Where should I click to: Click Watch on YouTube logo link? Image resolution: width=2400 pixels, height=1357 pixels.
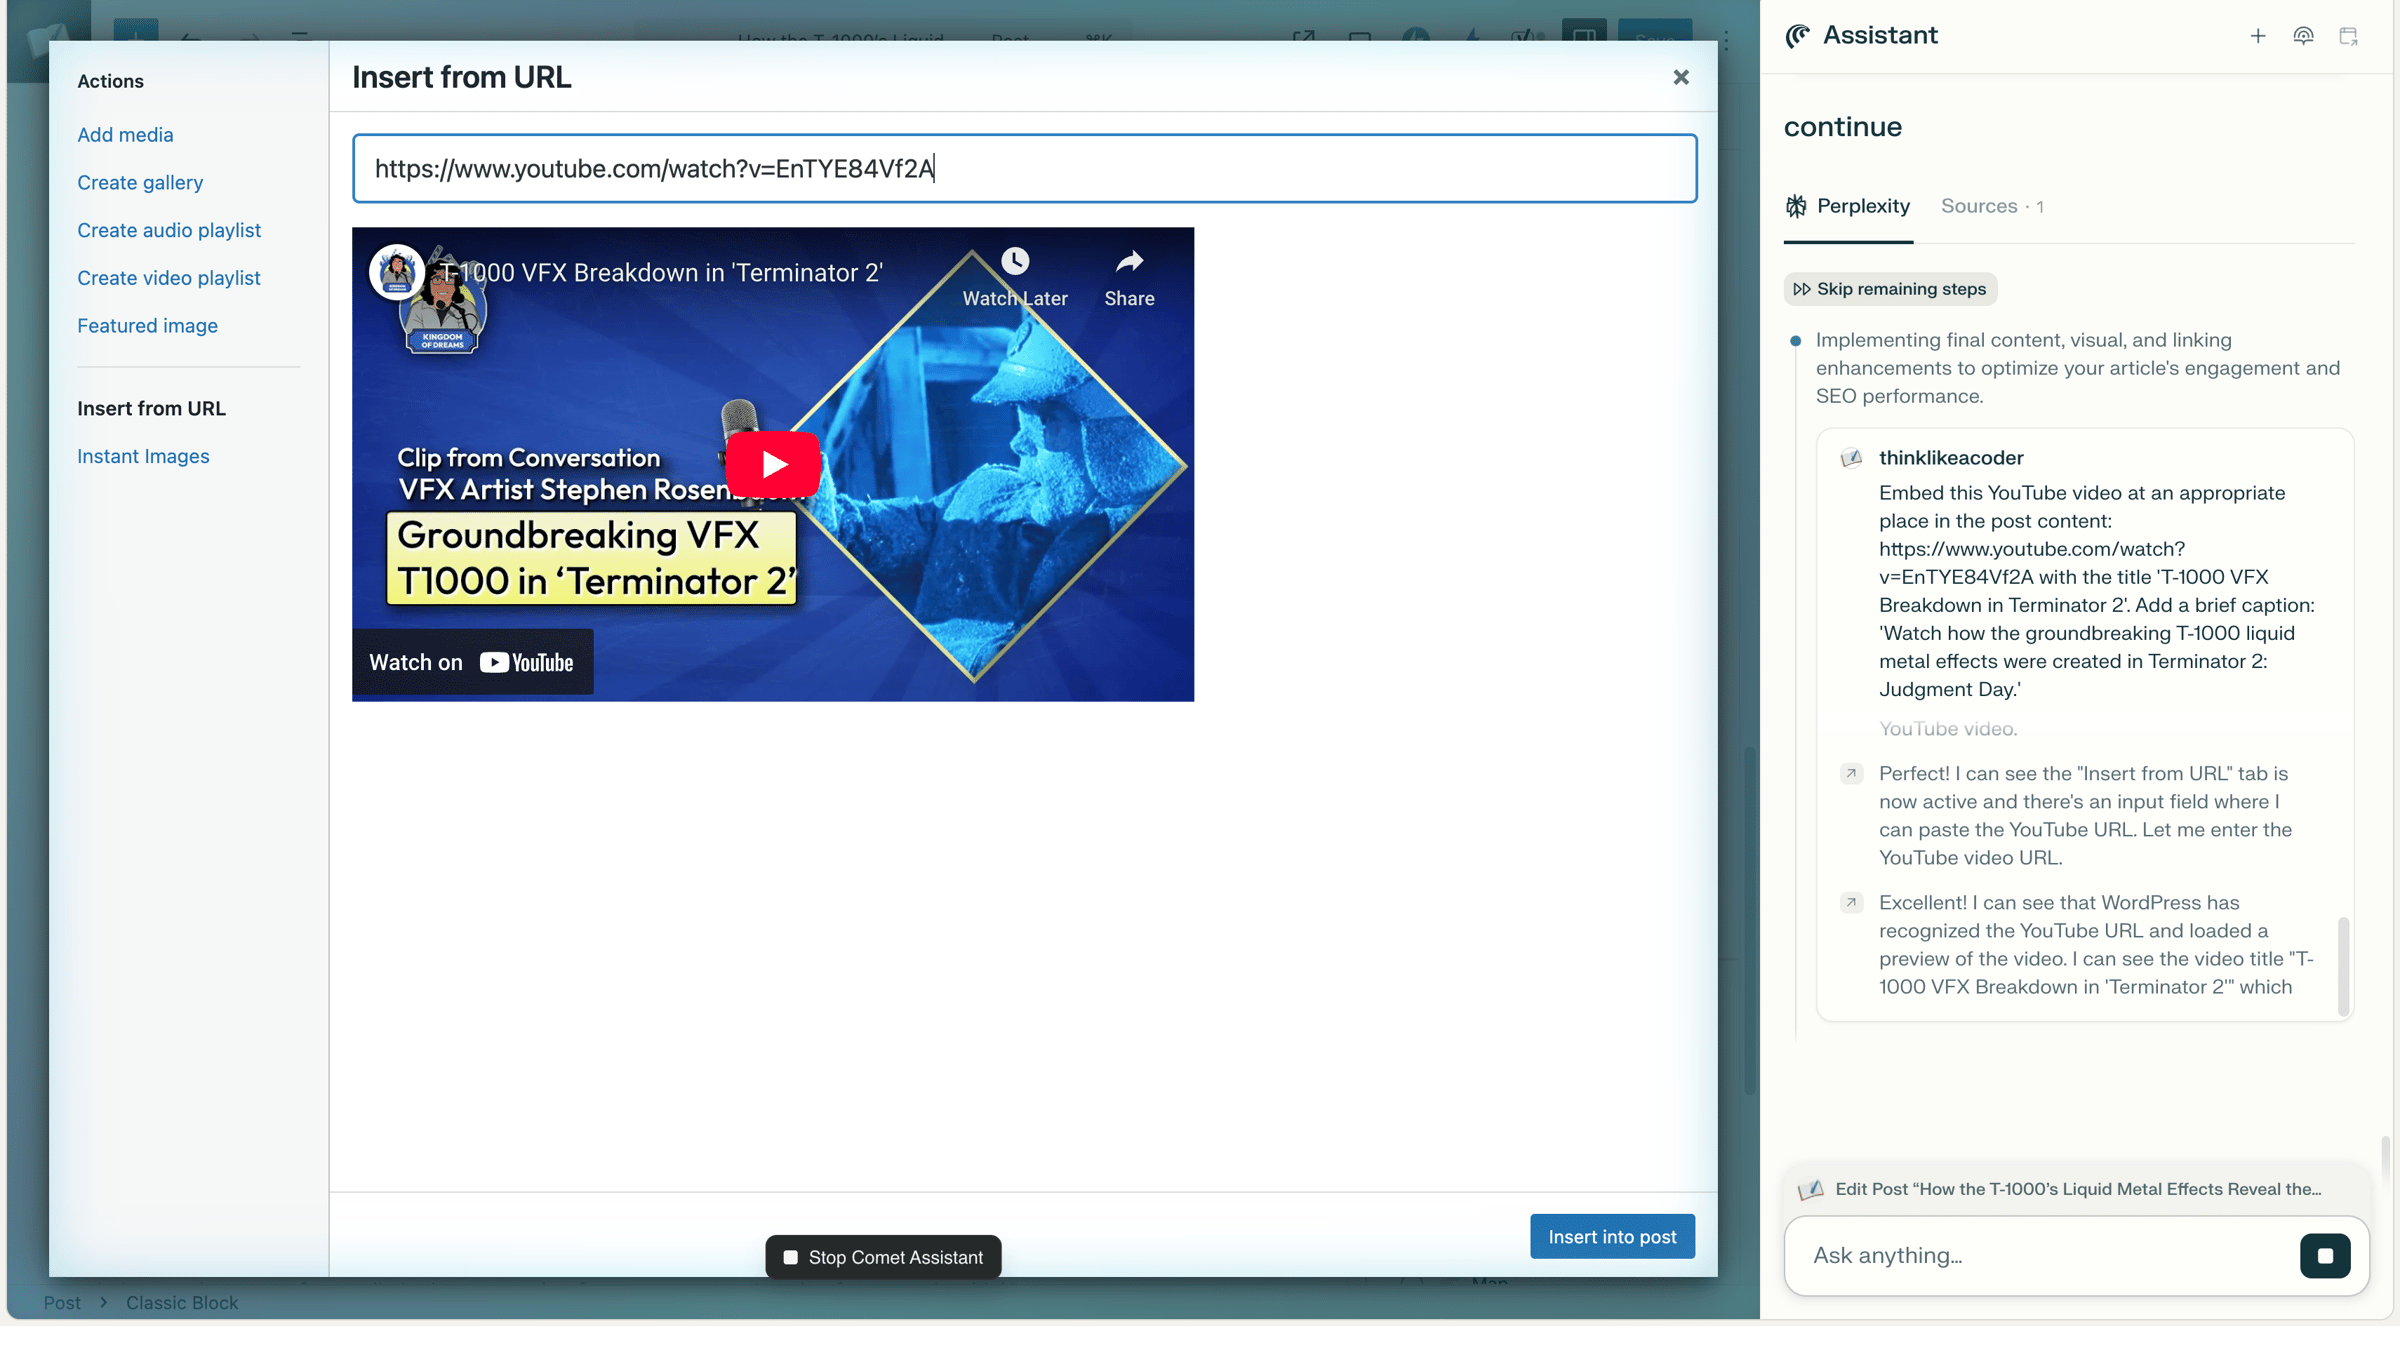pyautogui.click(x=472, y=662)
